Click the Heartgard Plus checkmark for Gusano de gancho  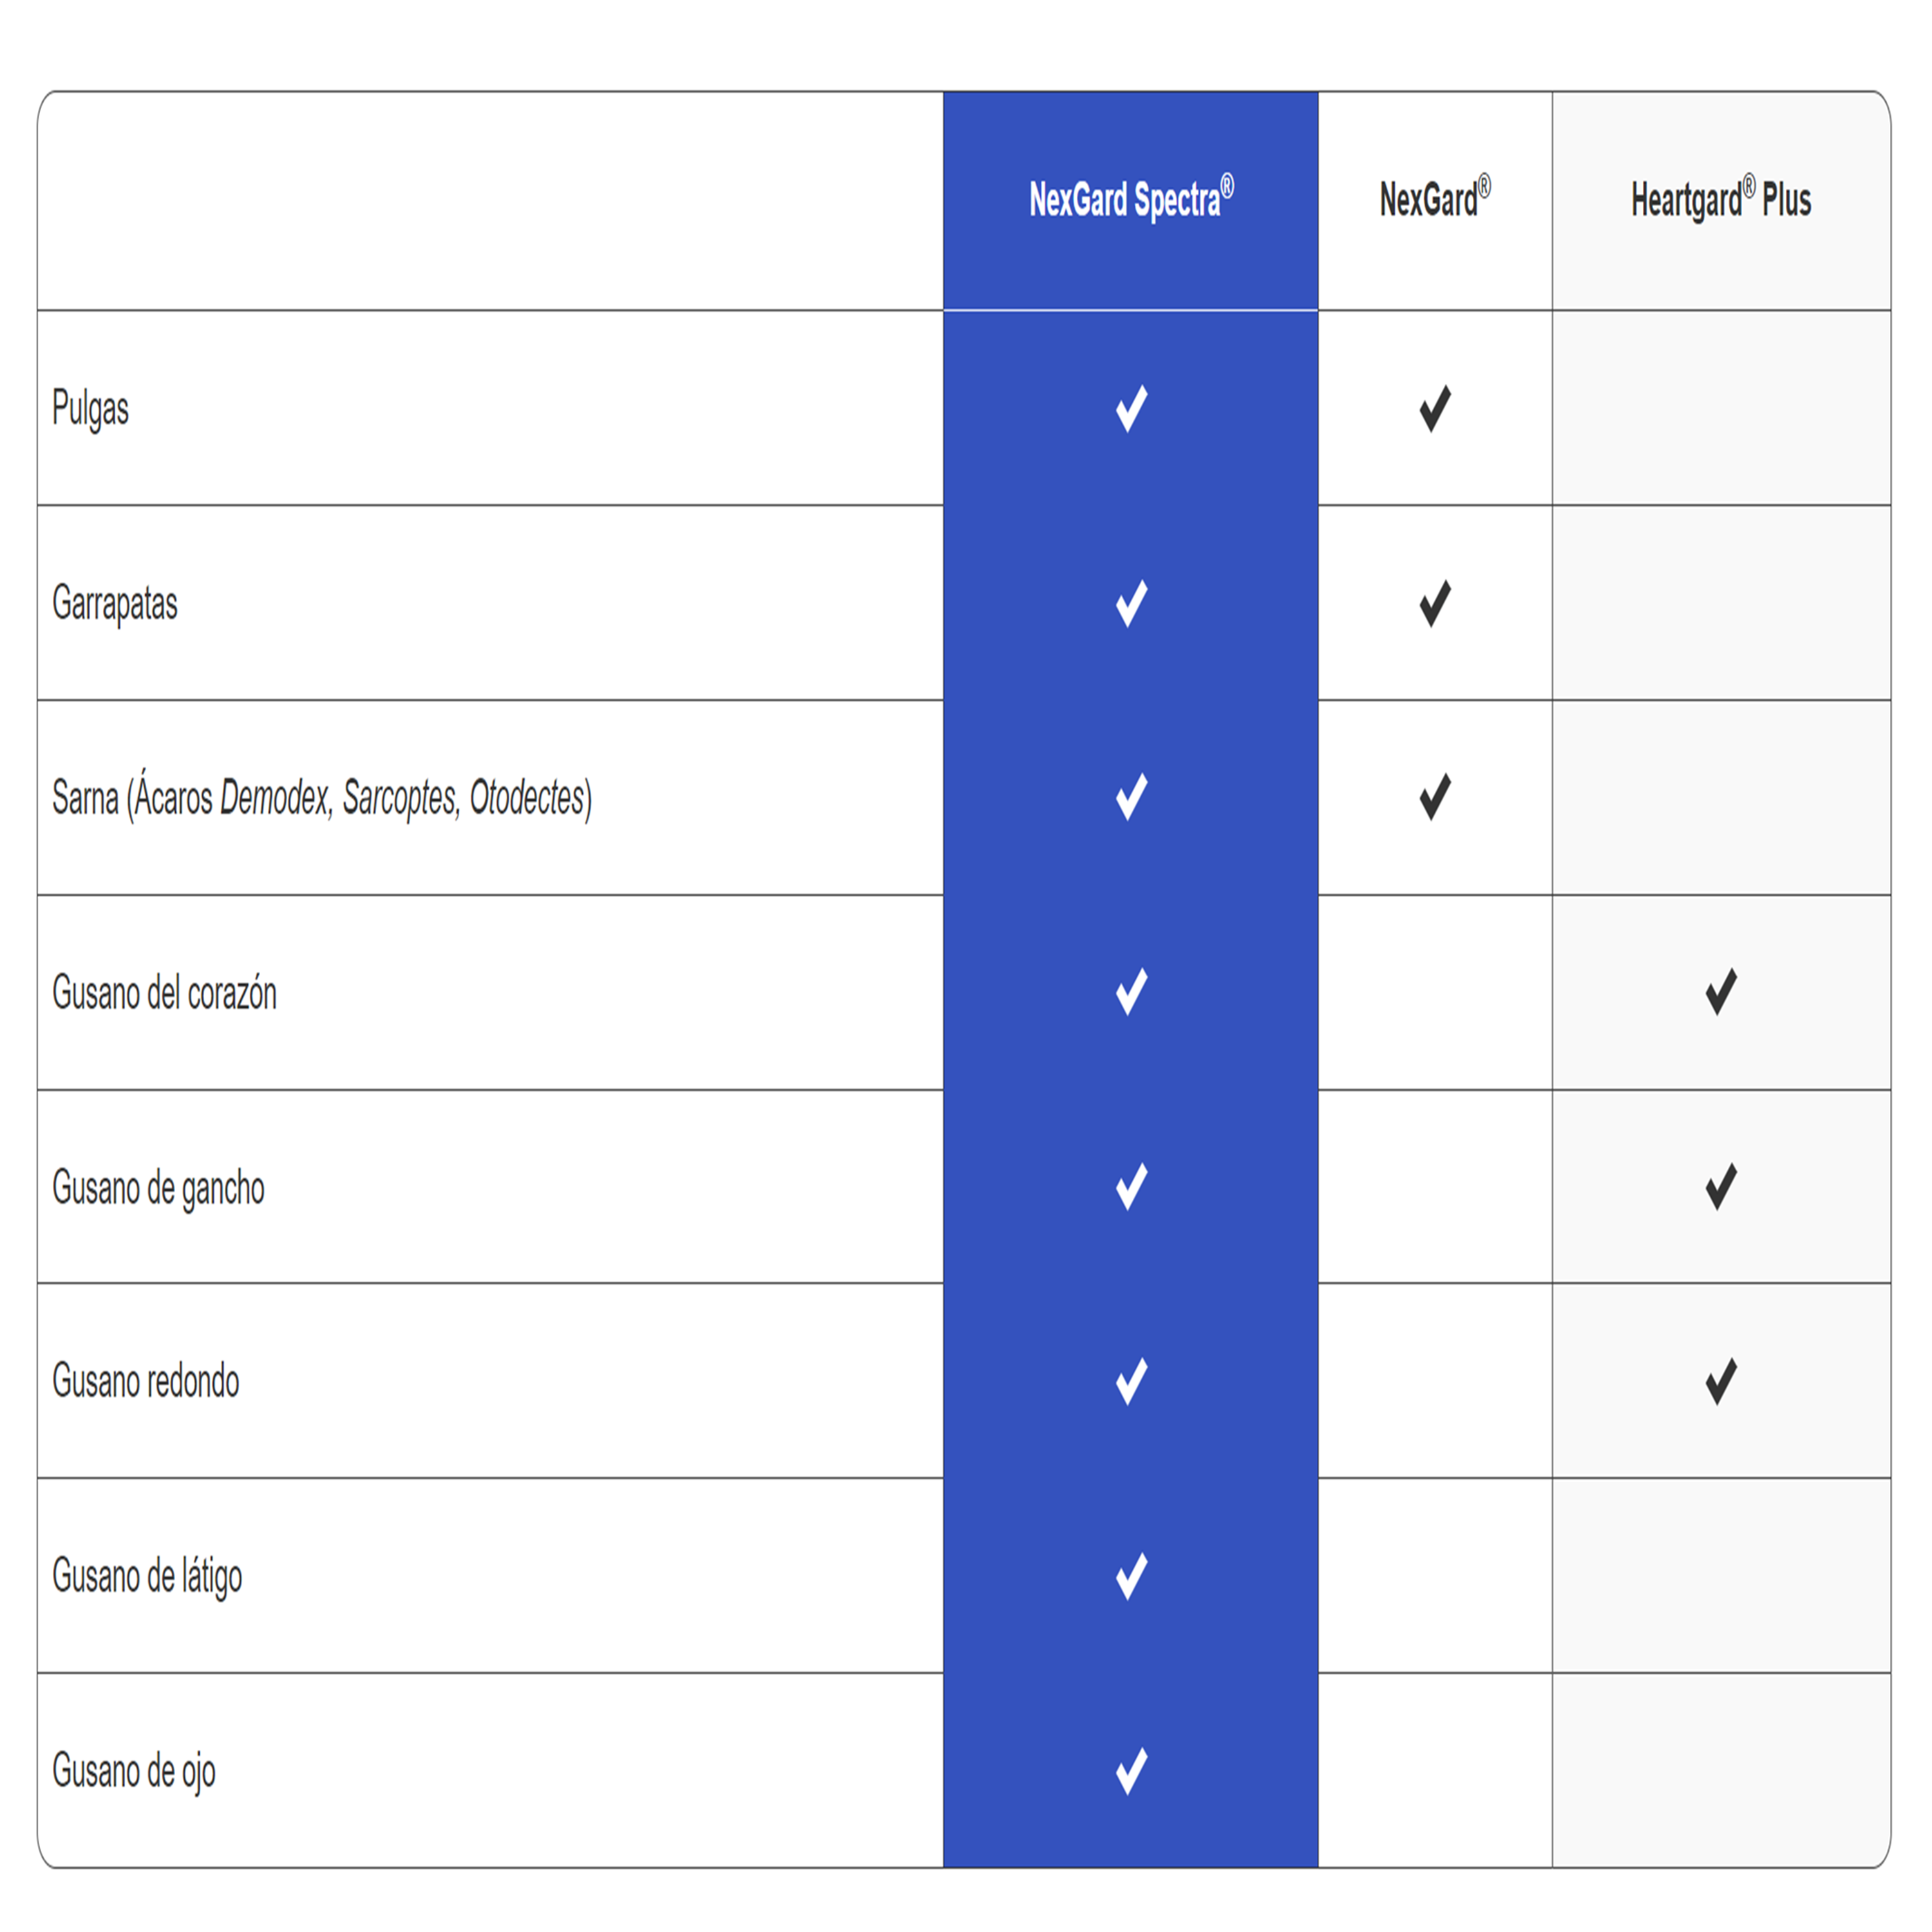[1721, 1187]
